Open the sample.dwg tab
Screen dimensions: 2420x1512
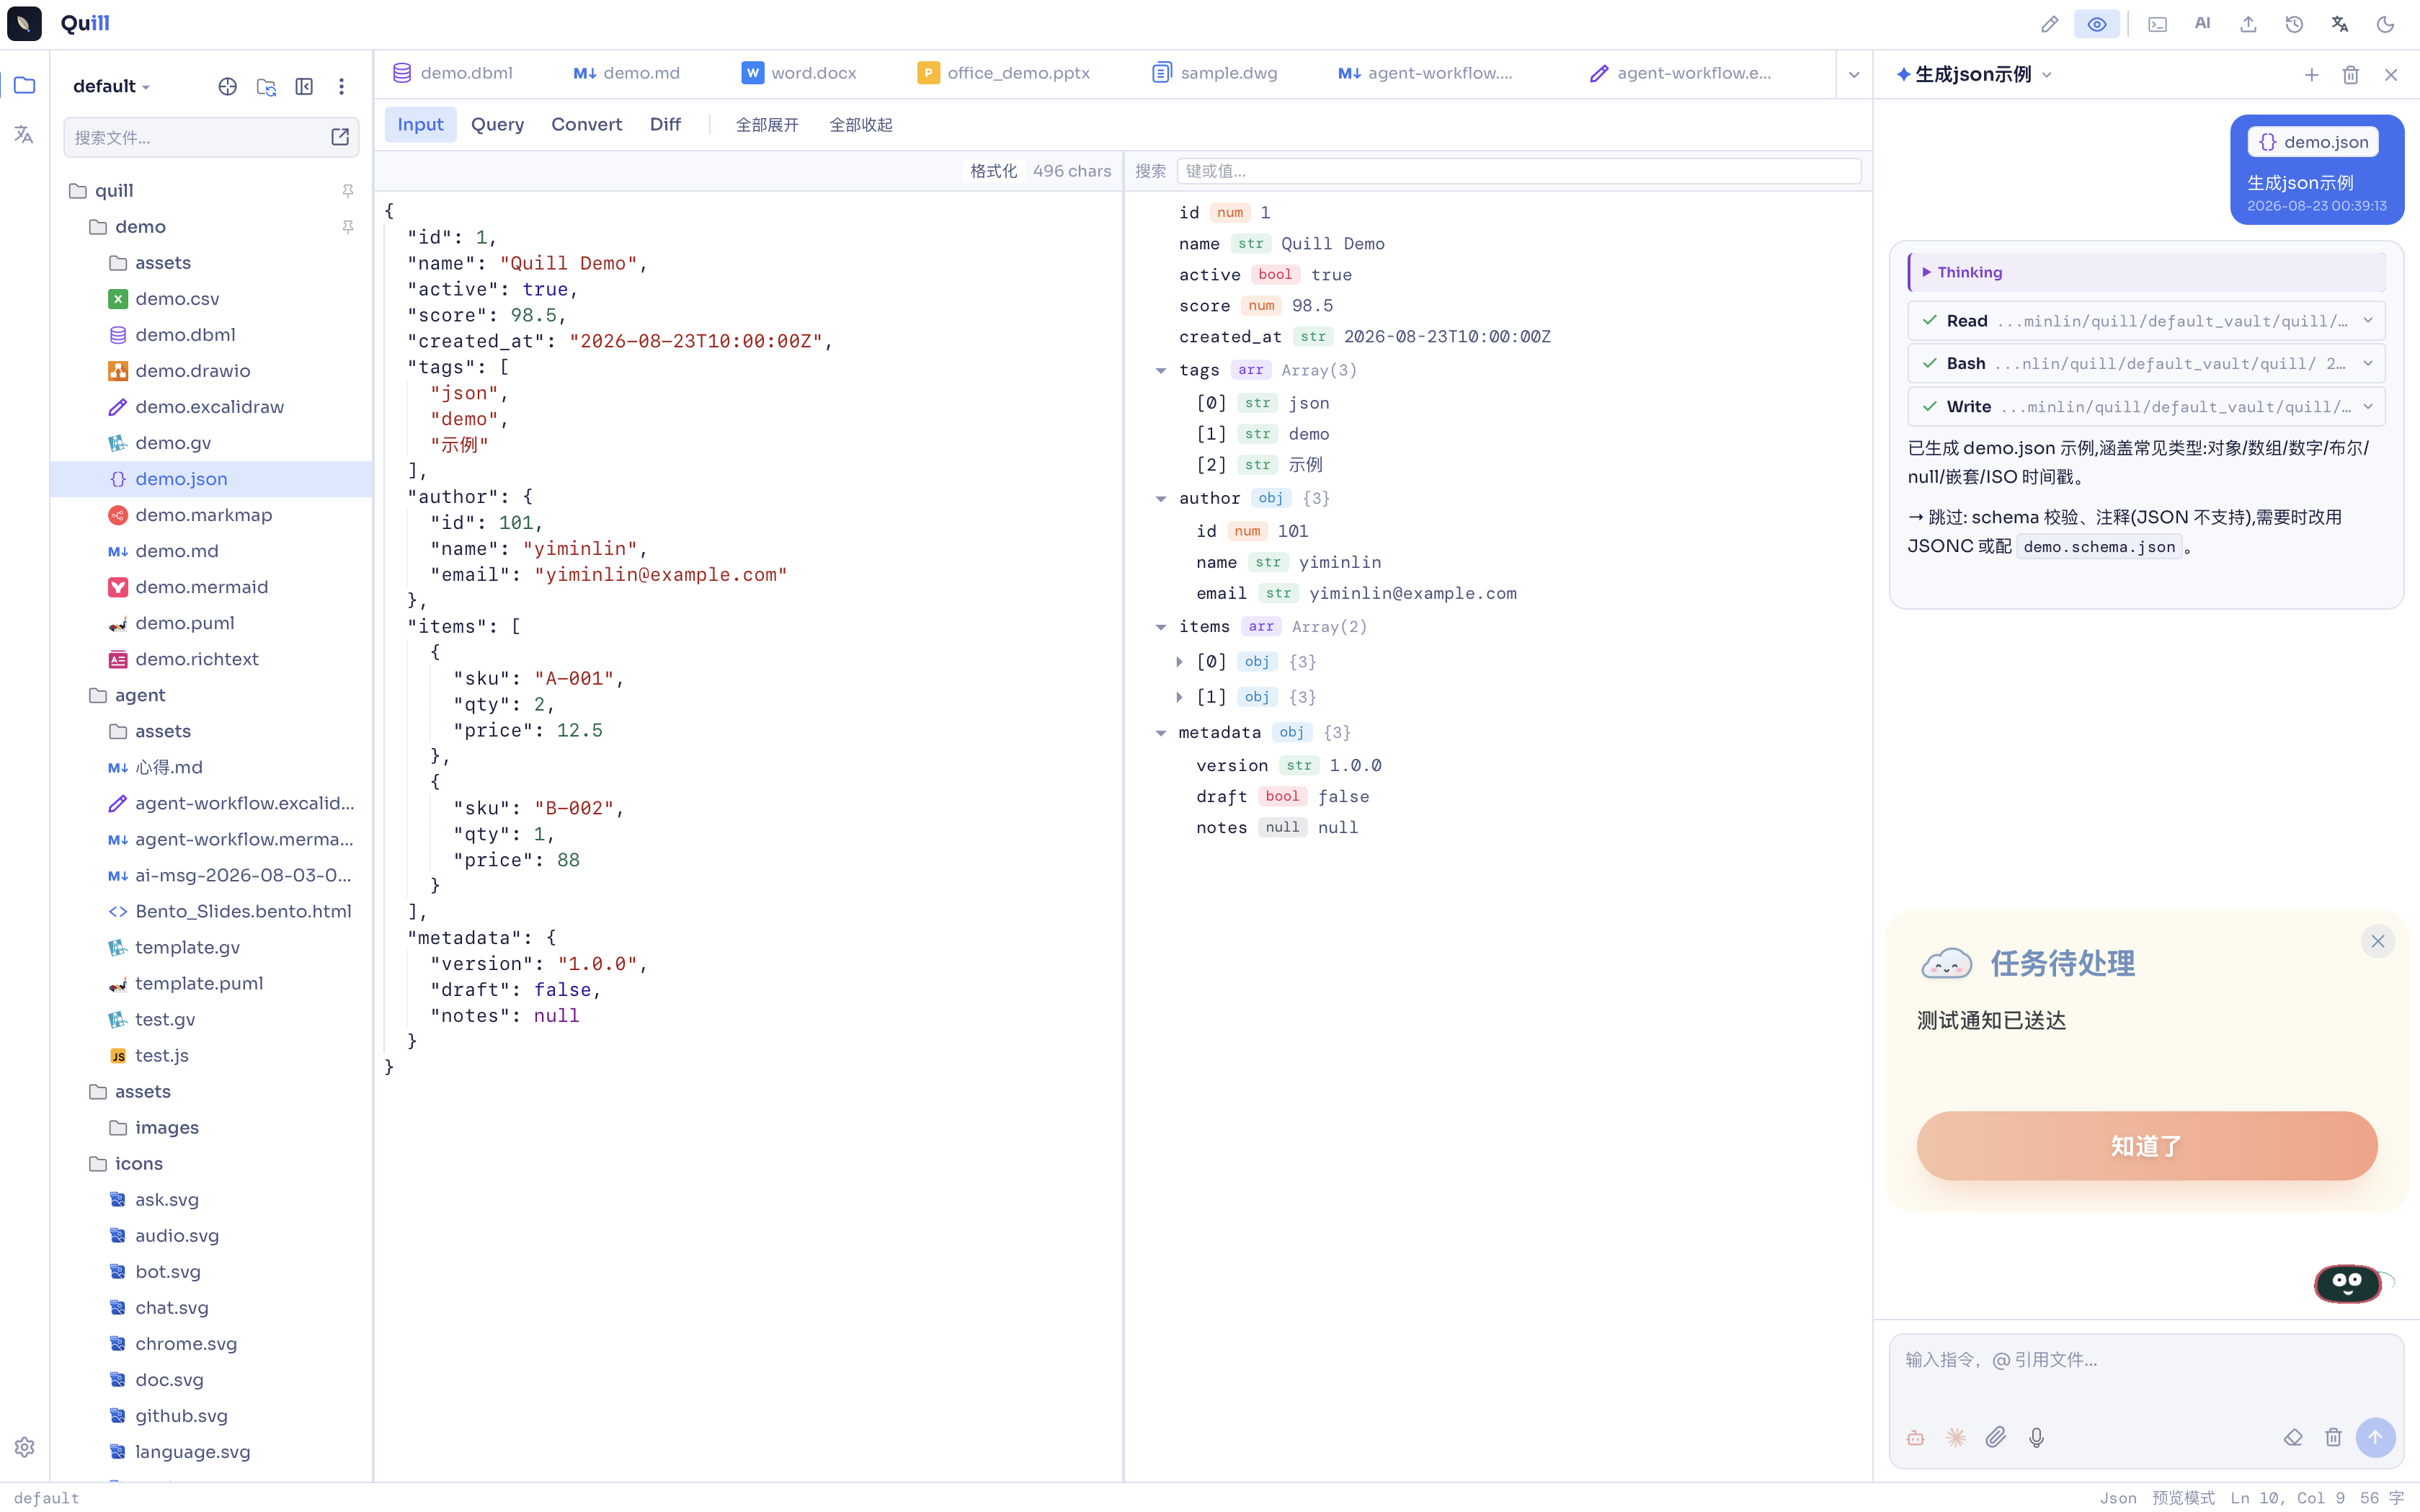tap(1215, 73)
